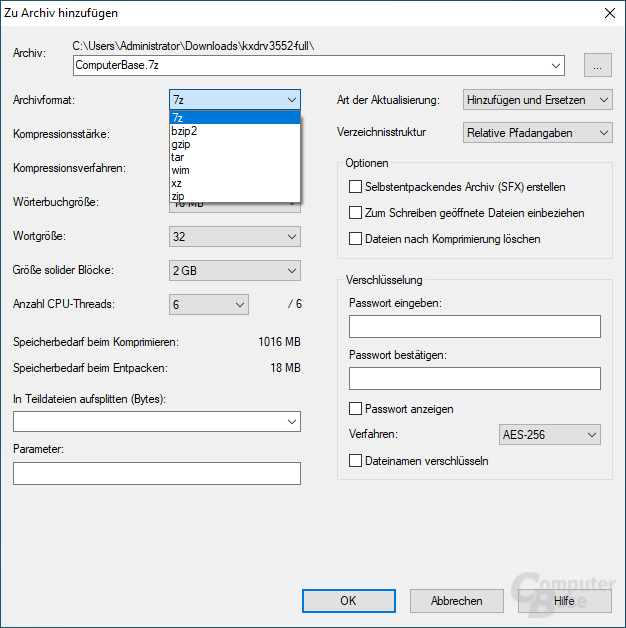Click the Kompressionsstärke label
The image size is (626, 628).
click(61, 134)
